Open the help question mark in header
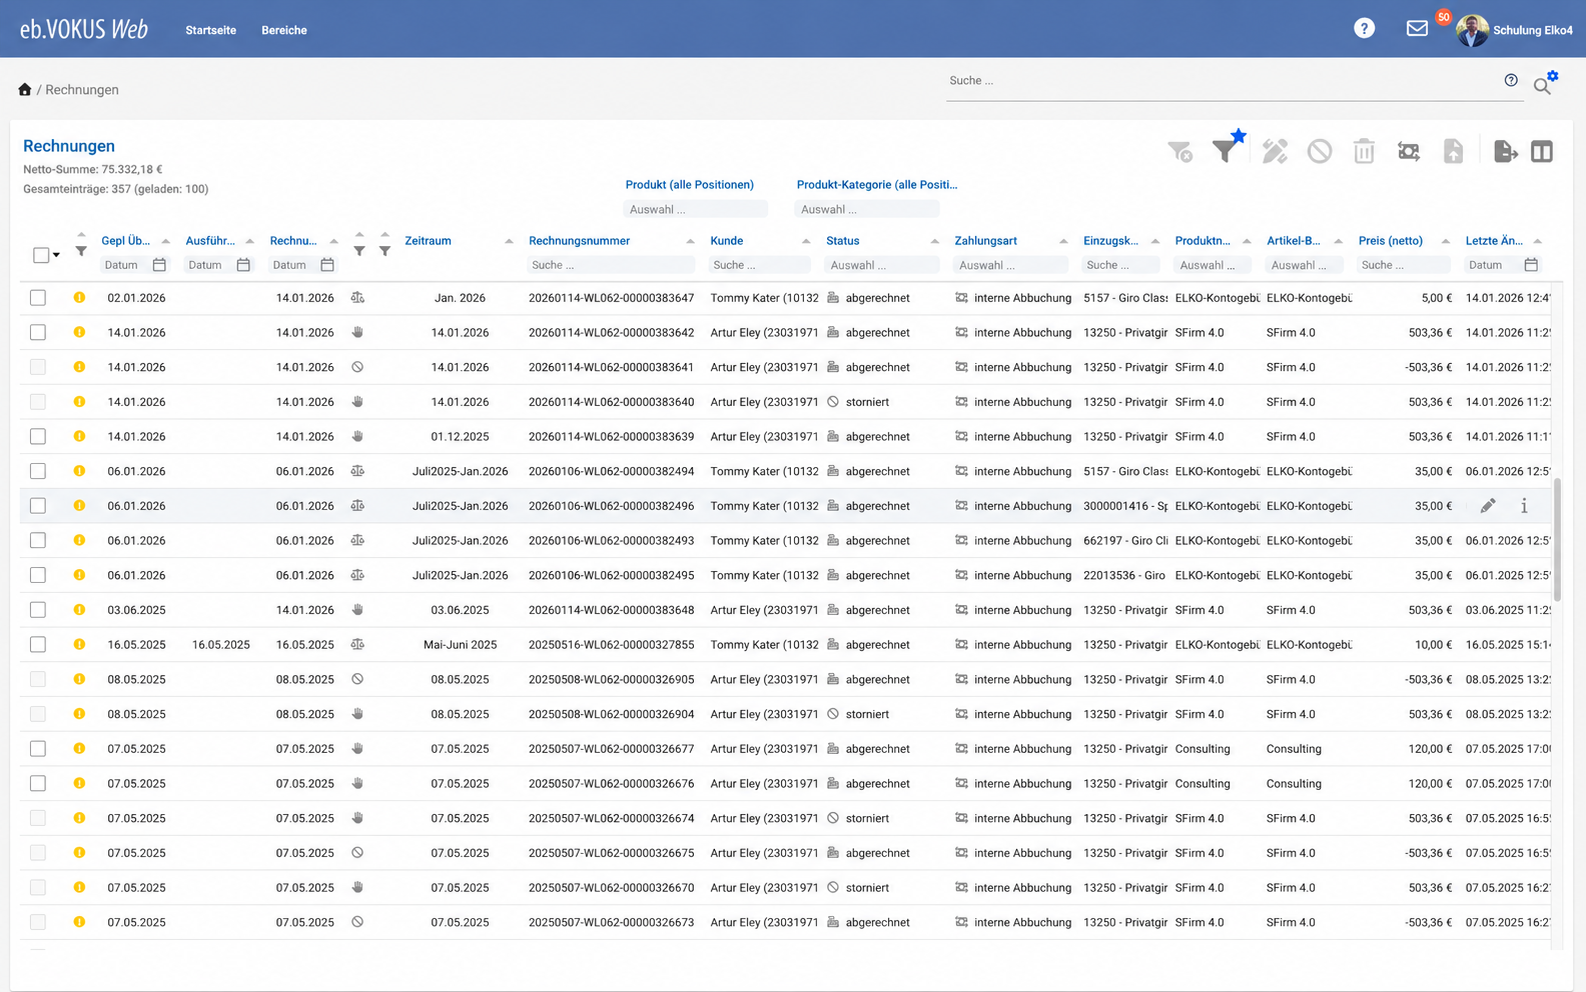Viewport: 1586px width, 992px height. [1364, 29]
